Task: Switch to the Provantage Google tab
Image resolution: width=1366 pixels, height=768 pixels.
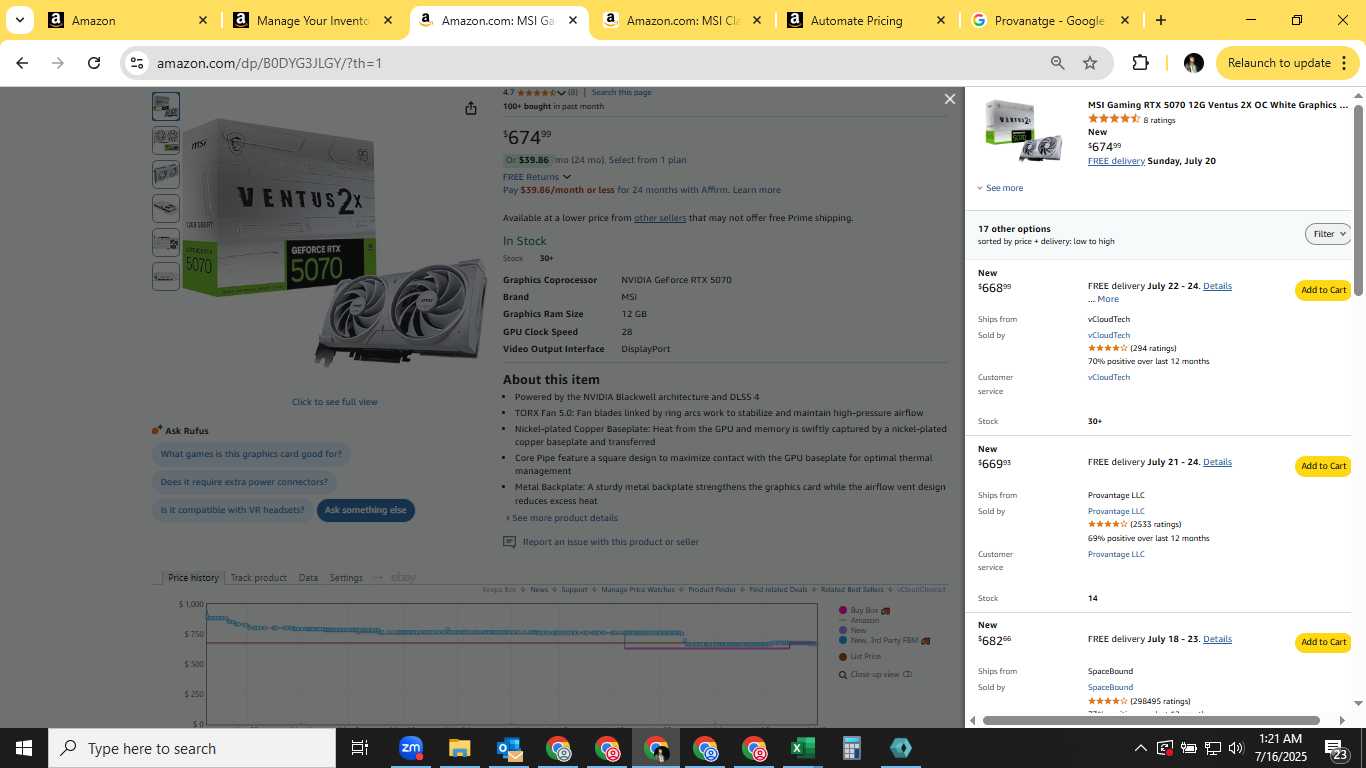Action: tap(1051, 20)
